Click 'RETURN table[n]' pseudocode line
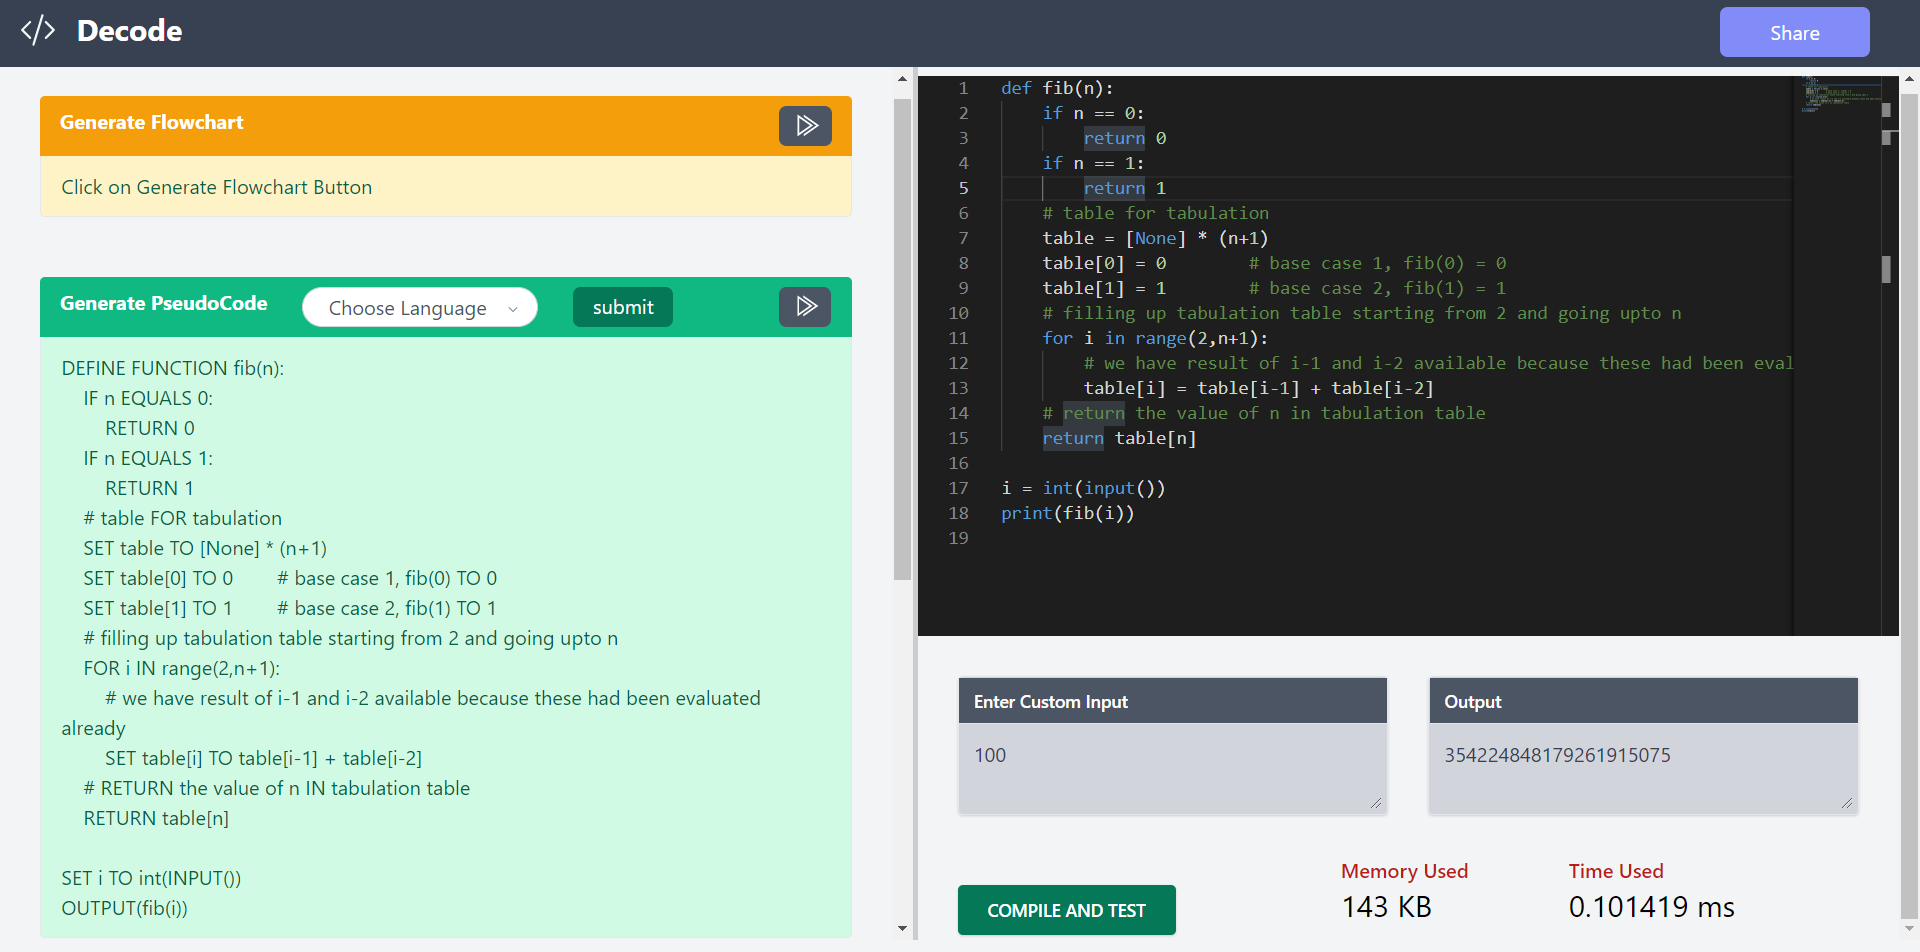Image resolution: width=1920 pixels, height=952 pixels. [156, 818]
